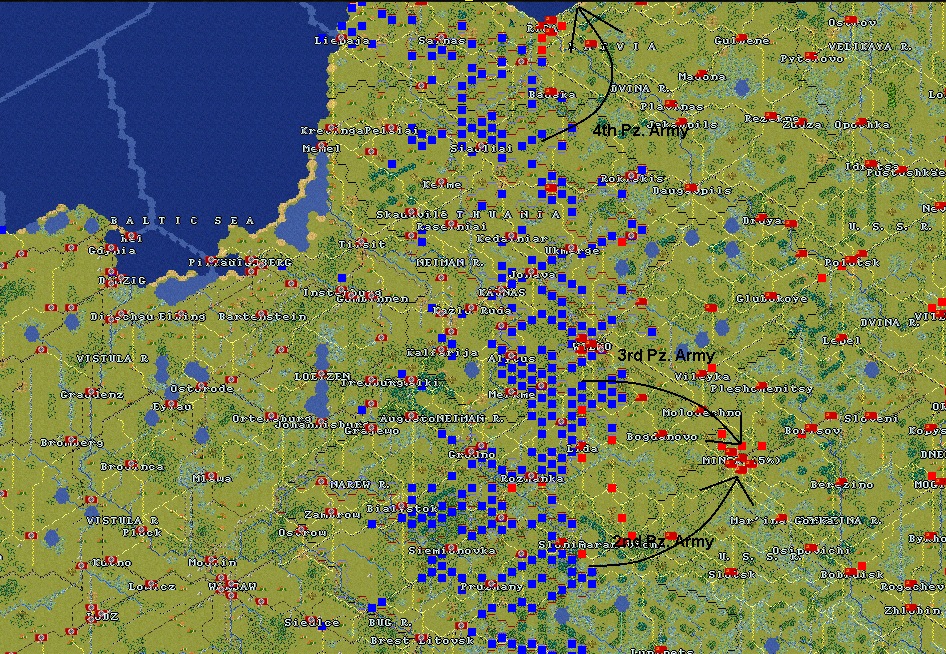Screen dimensions: 946x654
Task: Click the Rozhanka town label
Action: point(532,478)
